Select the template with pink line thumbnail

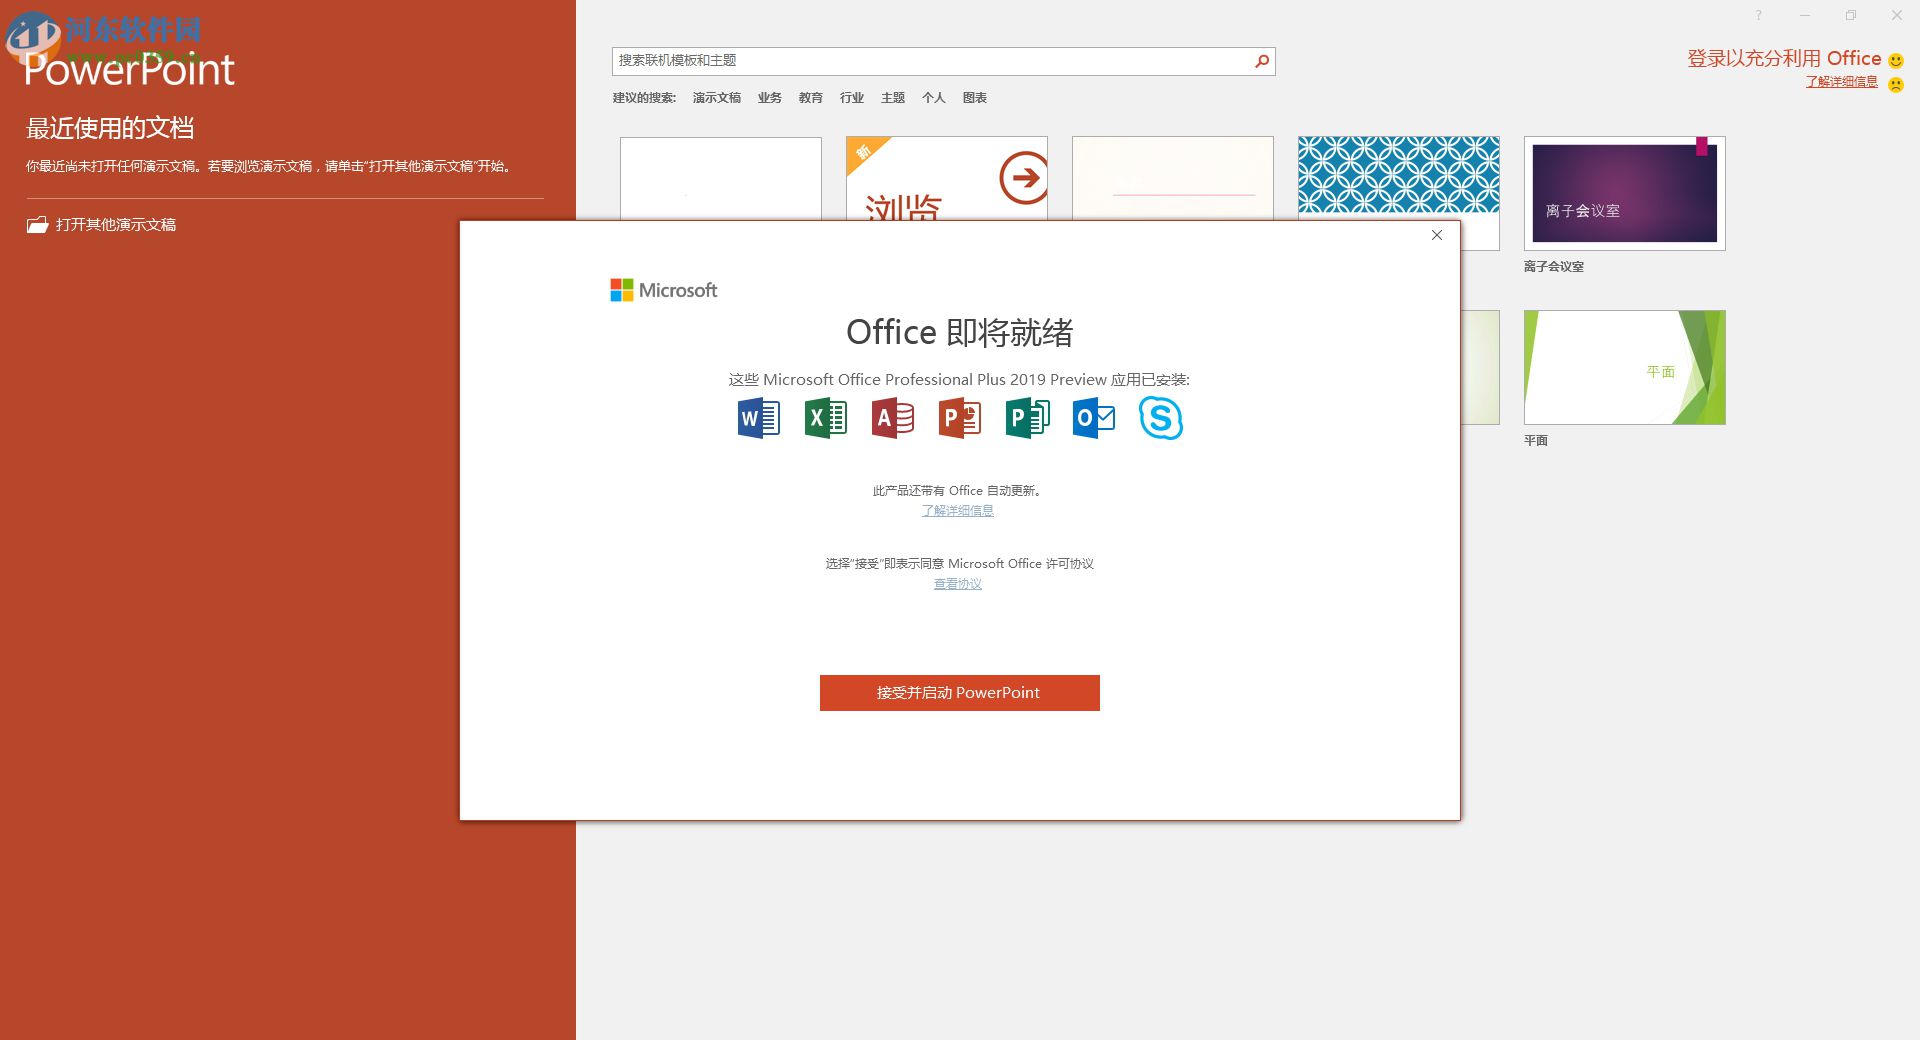coord(1173,178)
